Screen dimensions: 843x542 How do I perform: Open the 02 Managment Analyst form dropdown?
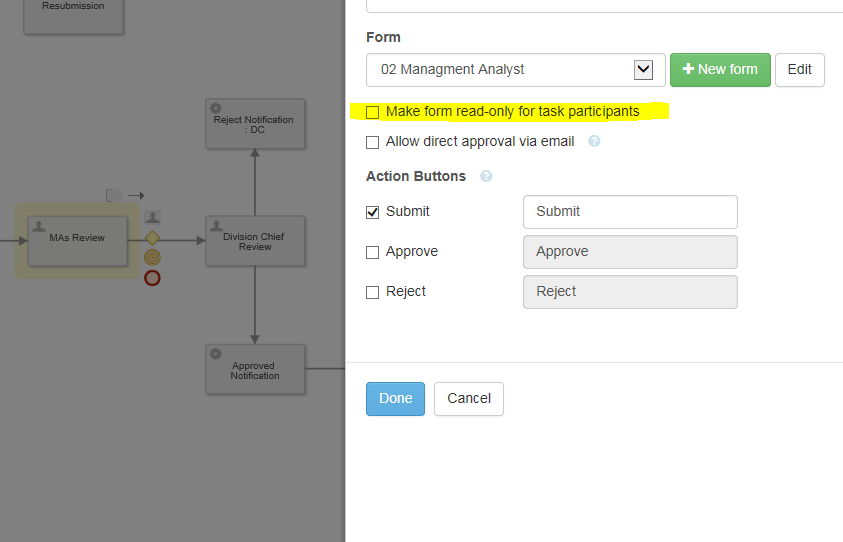644,70
